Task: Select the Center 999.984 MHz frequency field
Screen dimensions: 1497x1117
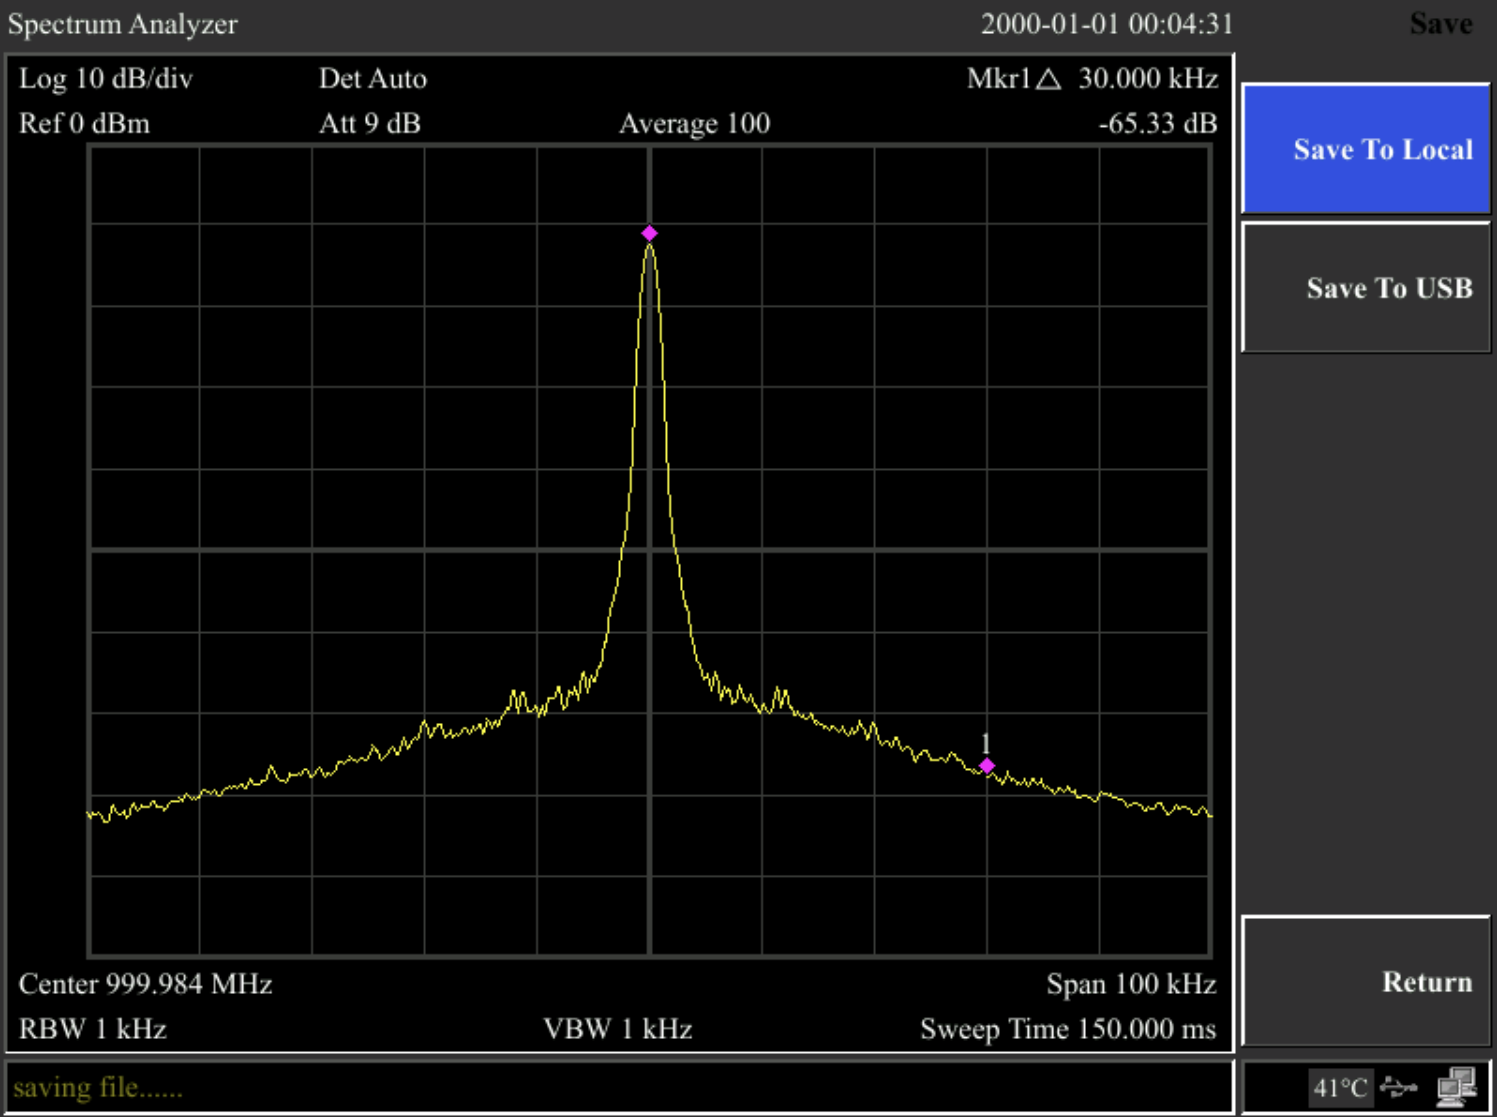Action: tap(150, 983)
